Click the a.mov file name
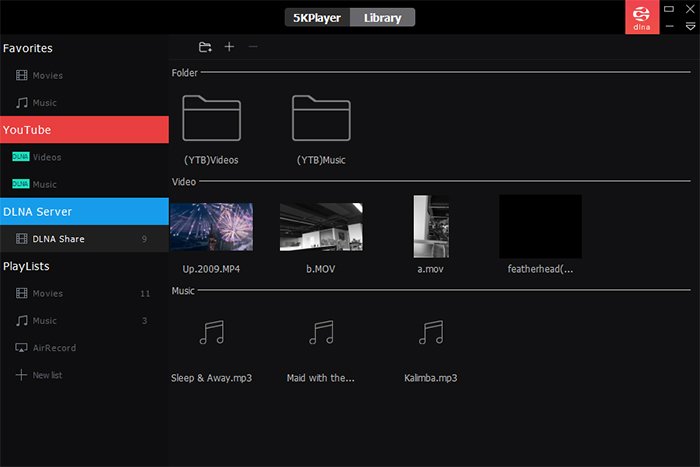700x467 pixels. (430, 269)
